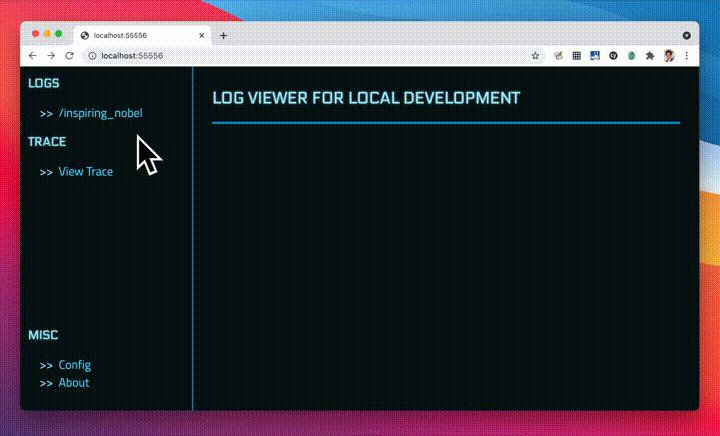Open the tab search dropdown at top right
720x436 pixels.
point(686,35)
